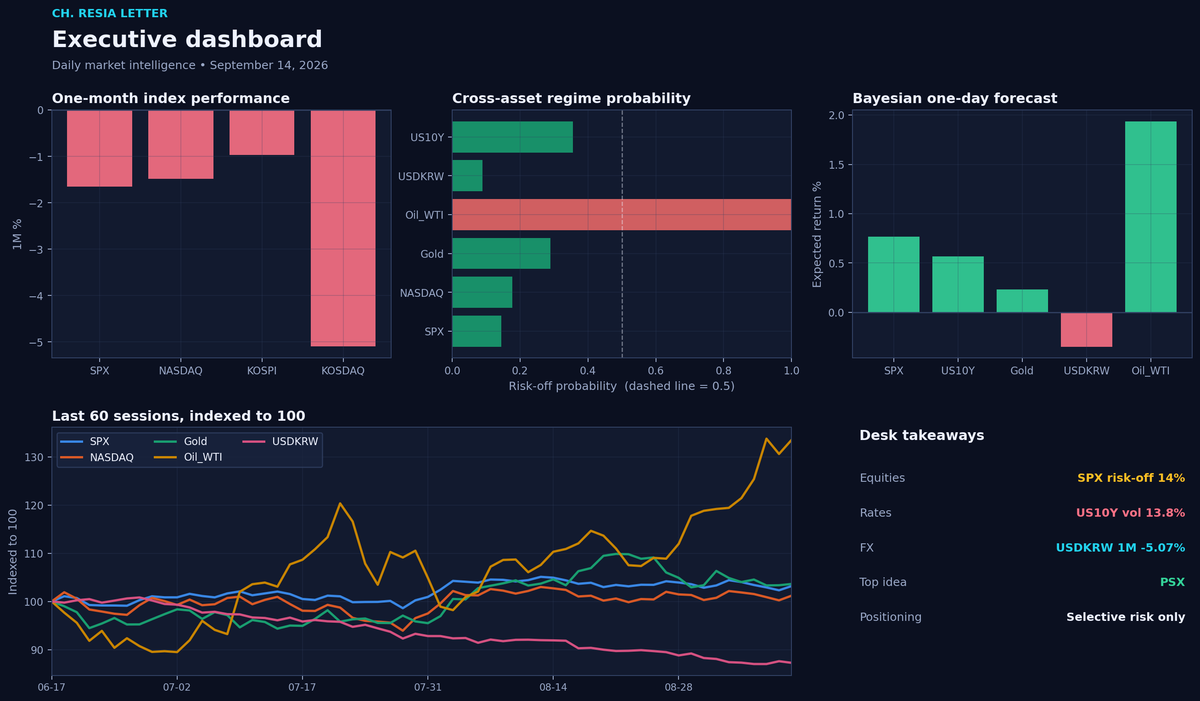Click the 'PSX' top idea value

click(1172, 582)
